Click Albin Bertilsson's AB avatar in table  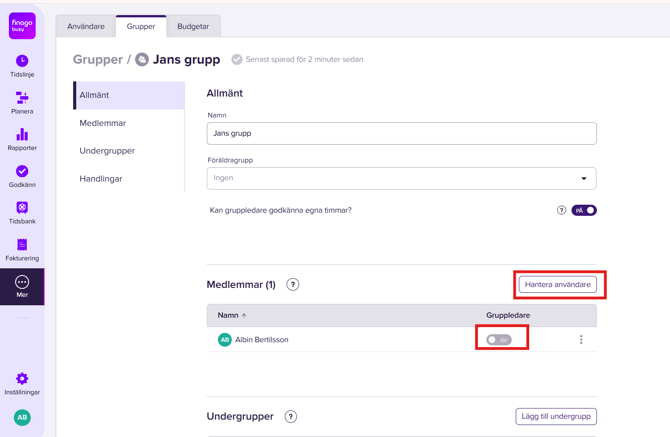(x=225, y=340)
